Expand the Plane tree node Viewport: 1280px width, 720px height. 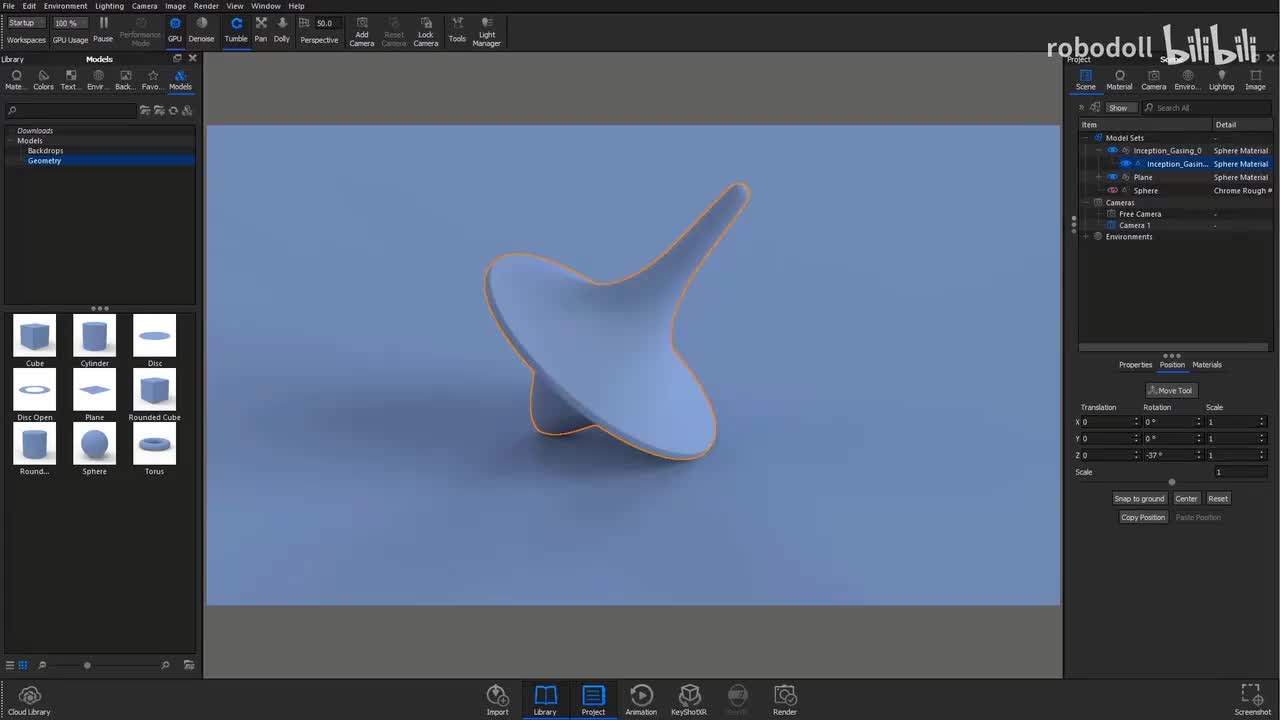pos(1099,177)
